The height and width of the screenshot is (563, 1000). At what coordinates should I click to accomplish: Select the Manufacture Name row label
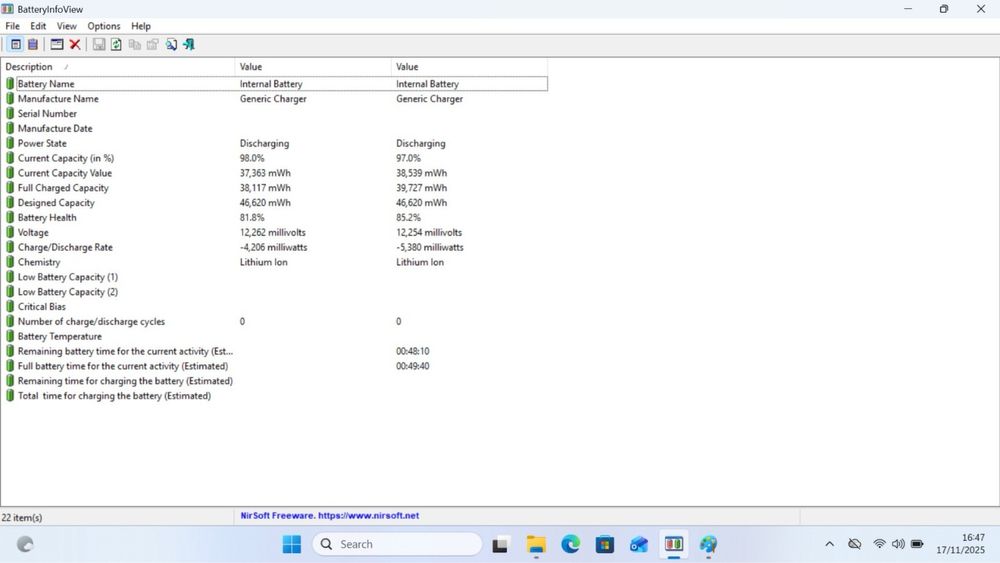[x=58, y=99]
